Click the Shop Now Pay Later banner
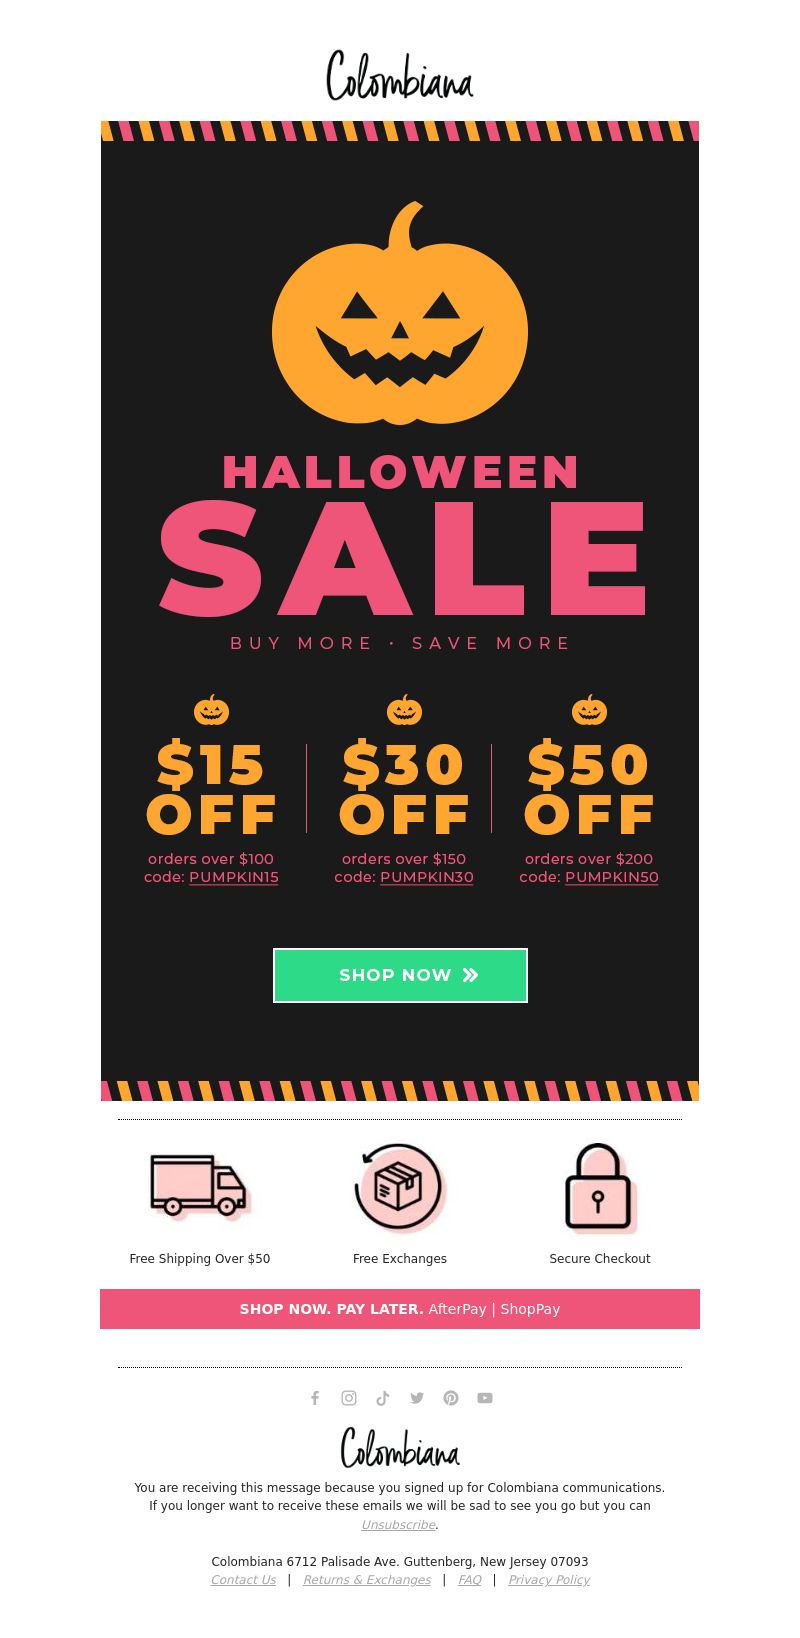 400,1309
